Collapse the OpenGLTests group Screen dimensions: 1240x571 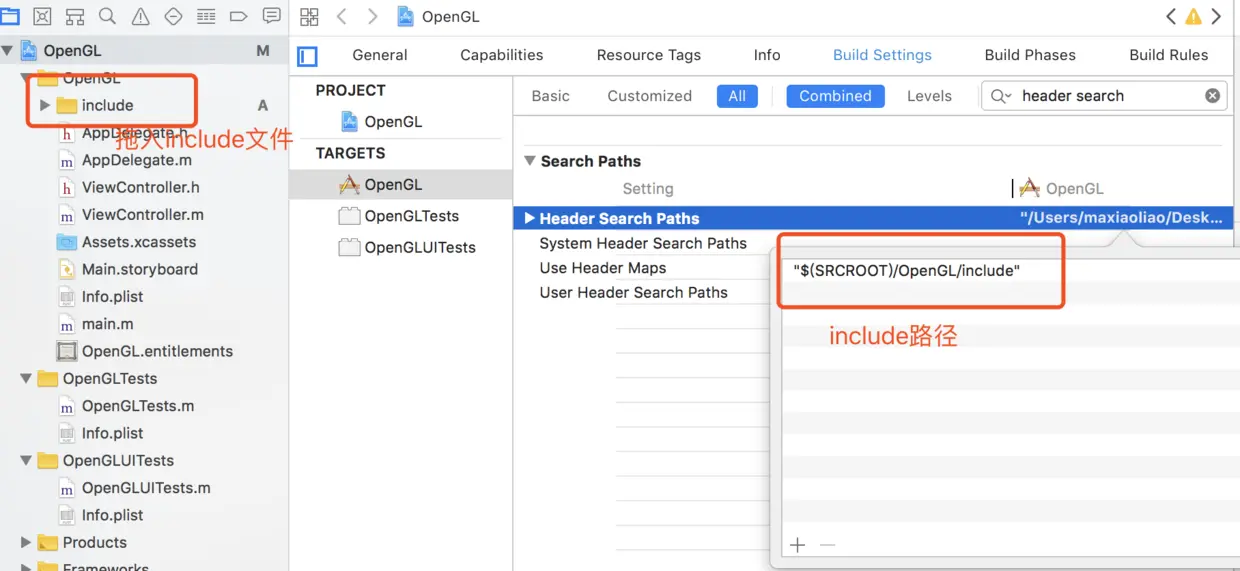pos(26,378)
